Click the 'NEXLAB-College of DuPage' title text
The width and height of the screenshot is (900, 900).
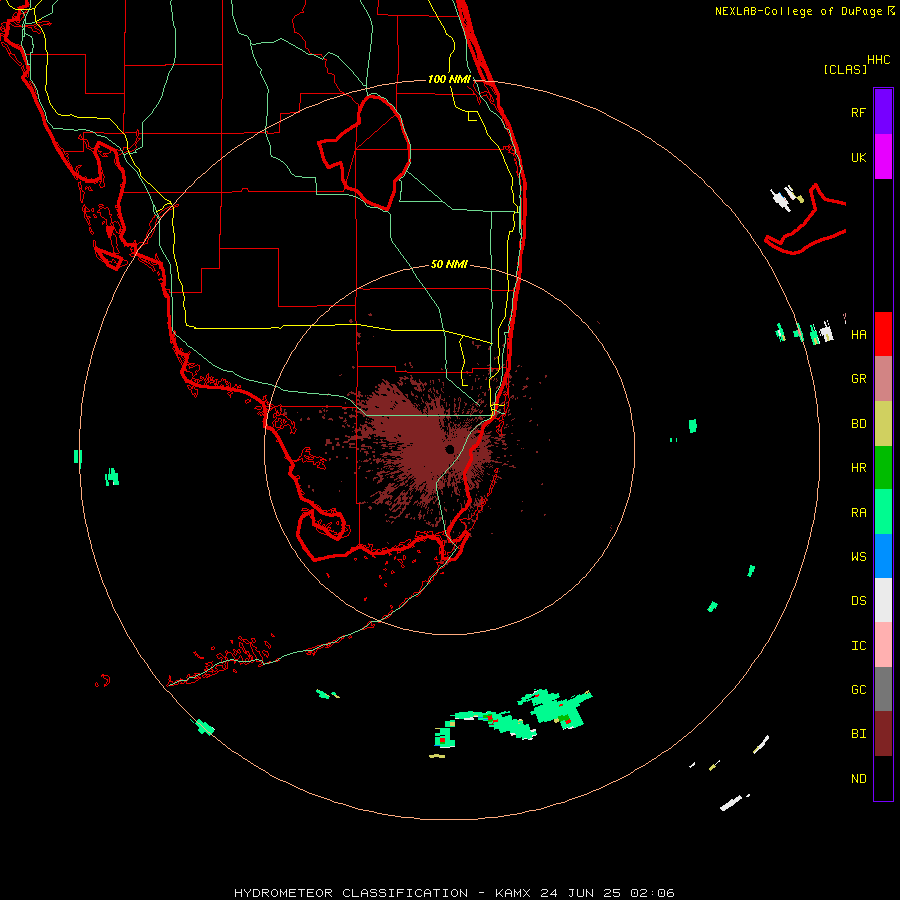798,11
